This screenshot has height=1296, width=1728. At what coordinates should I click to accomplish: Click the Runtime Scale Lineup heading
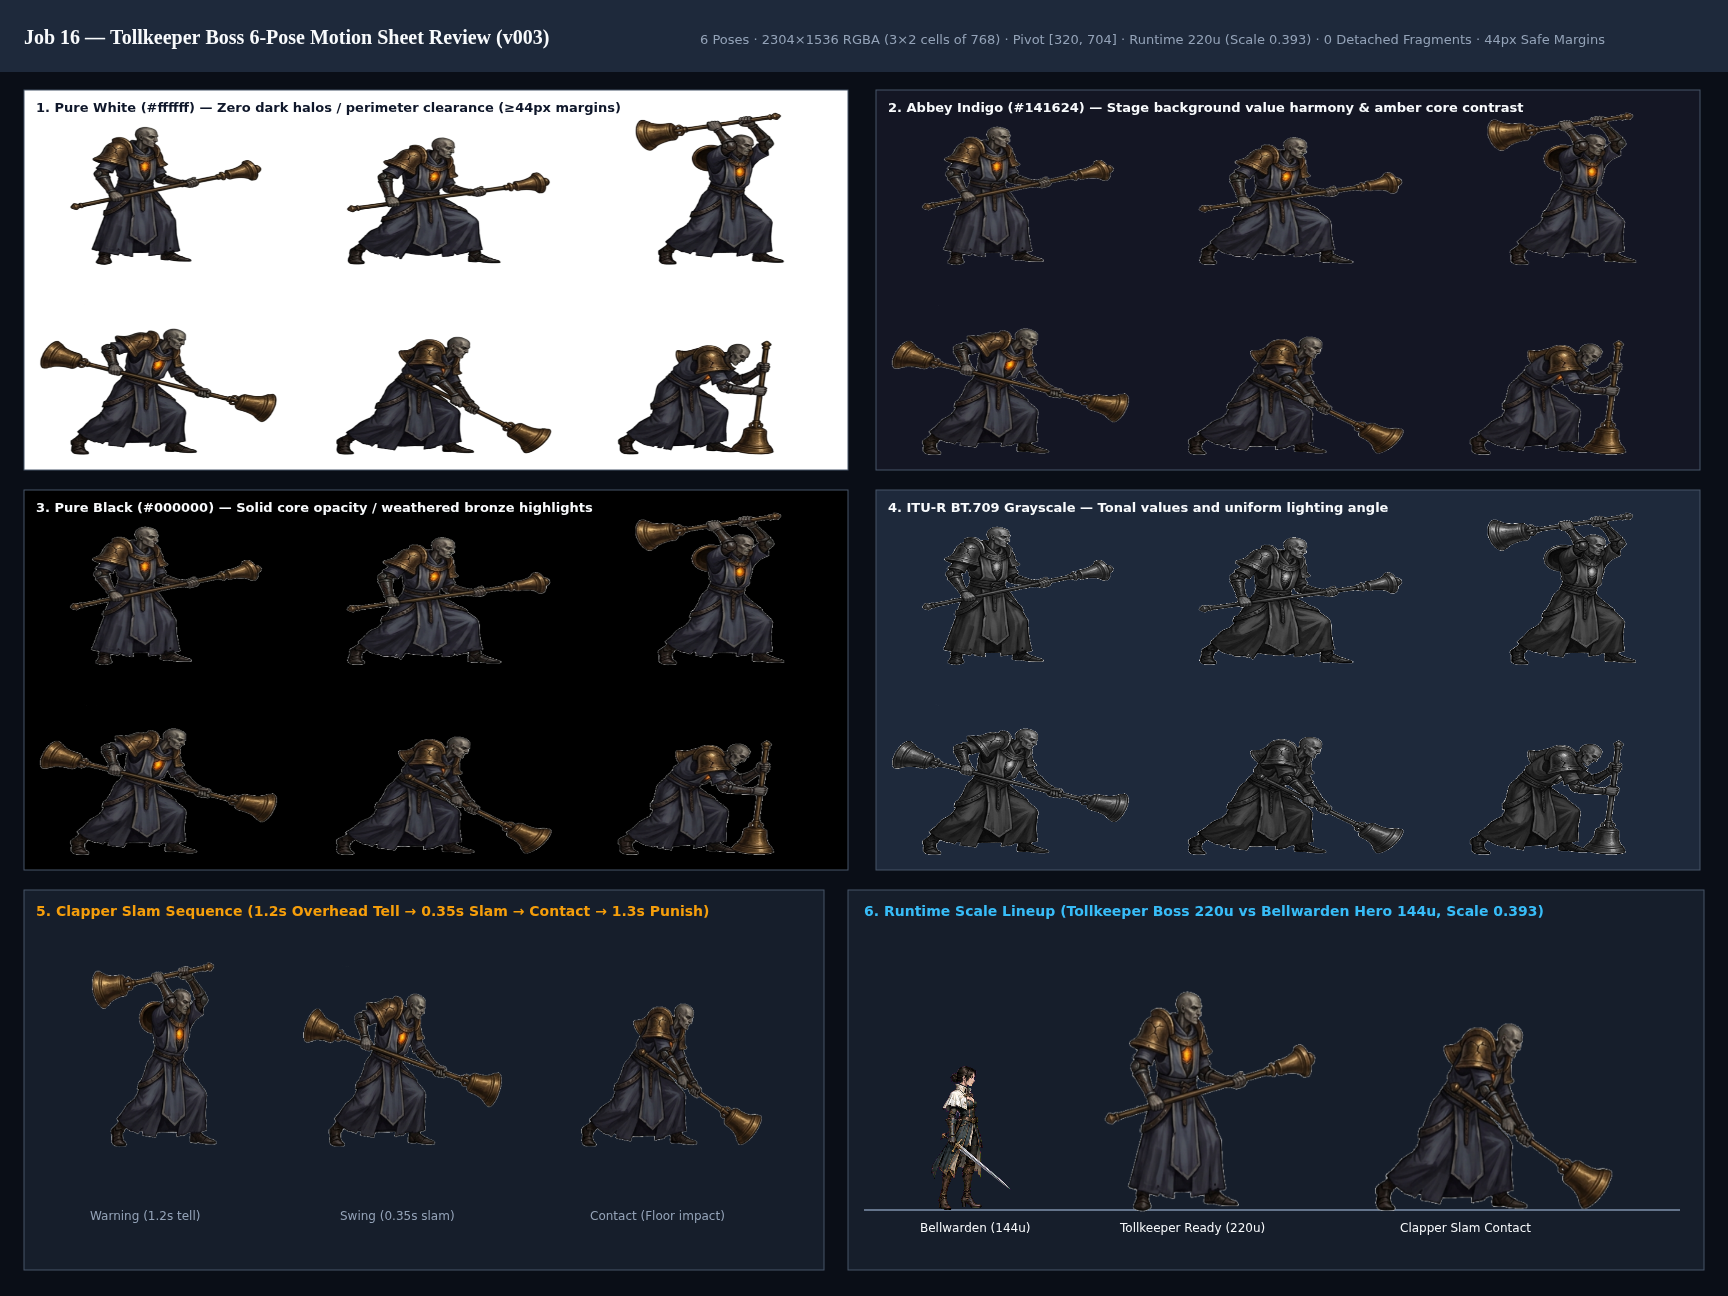(x=1204, y=911)
